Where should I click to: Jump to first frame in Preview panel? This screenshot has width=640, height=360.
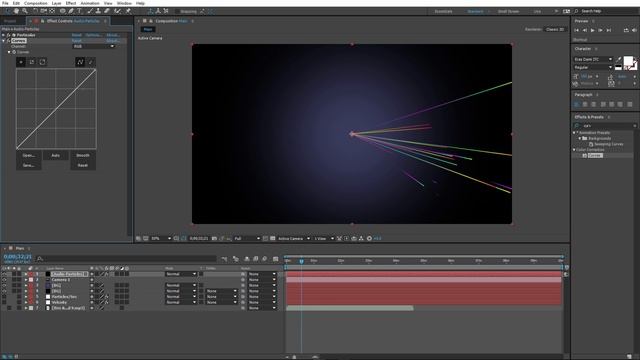(576, 30)
